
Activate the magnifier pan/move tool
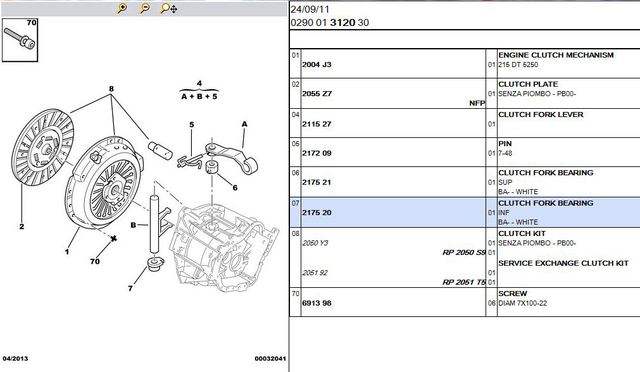click(x=169, y=9)
